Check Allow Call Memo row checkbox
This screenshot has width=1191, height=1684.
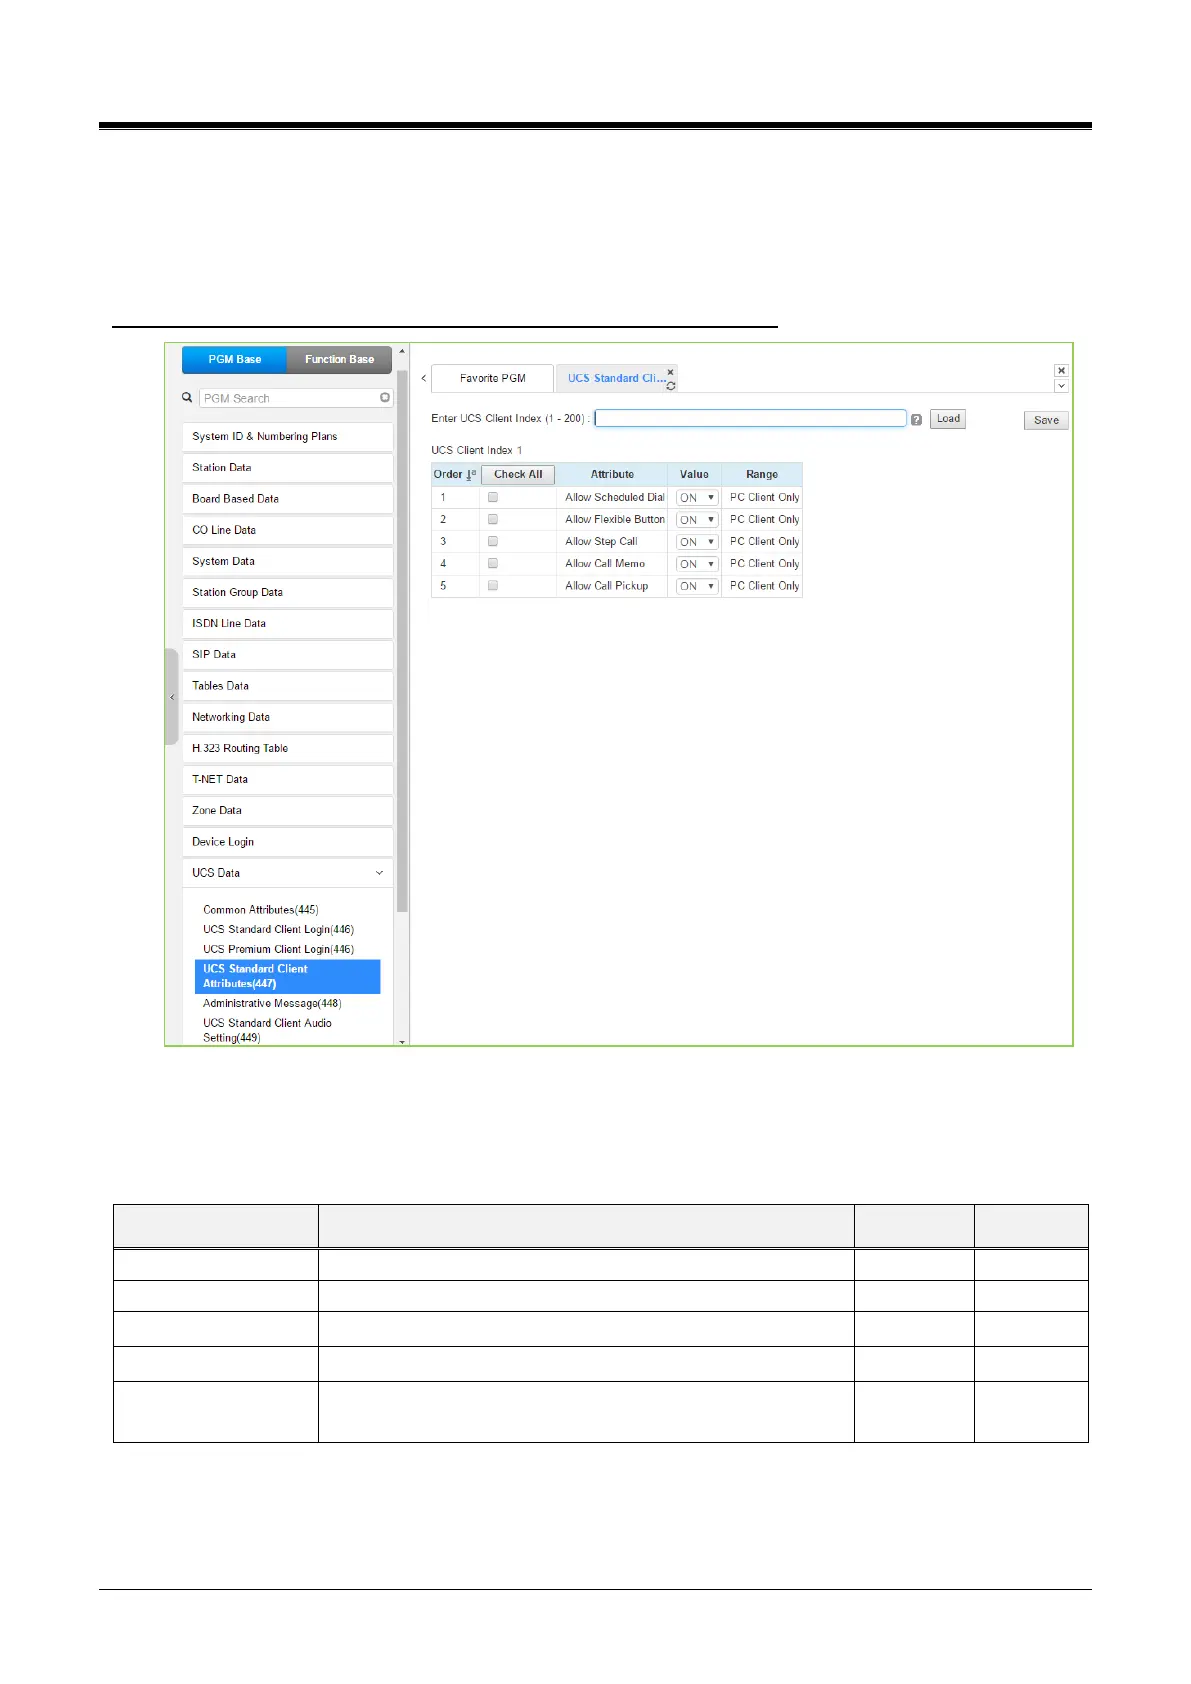[x=493, y=563]
